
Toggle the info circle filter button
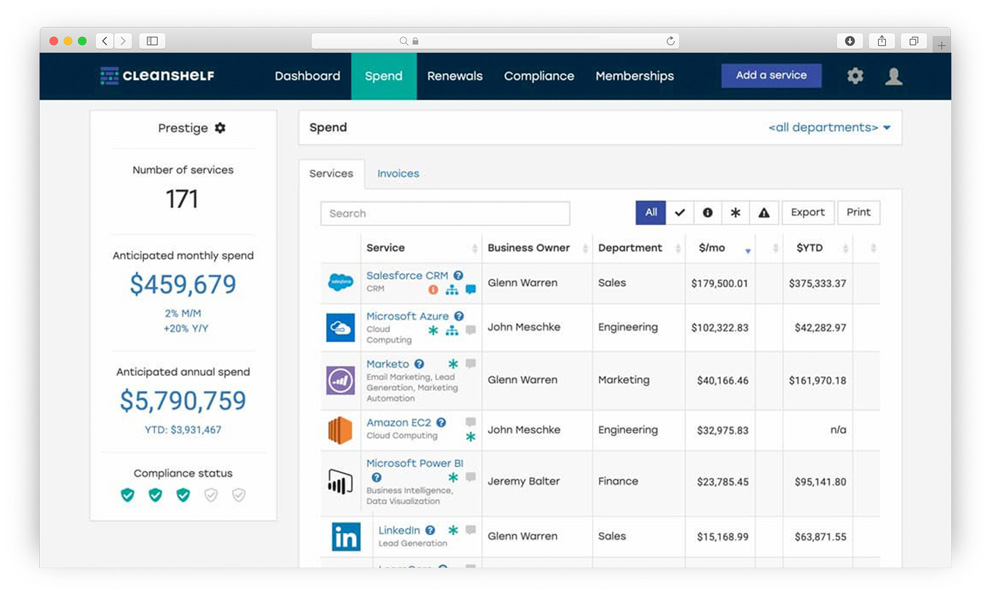708,213
